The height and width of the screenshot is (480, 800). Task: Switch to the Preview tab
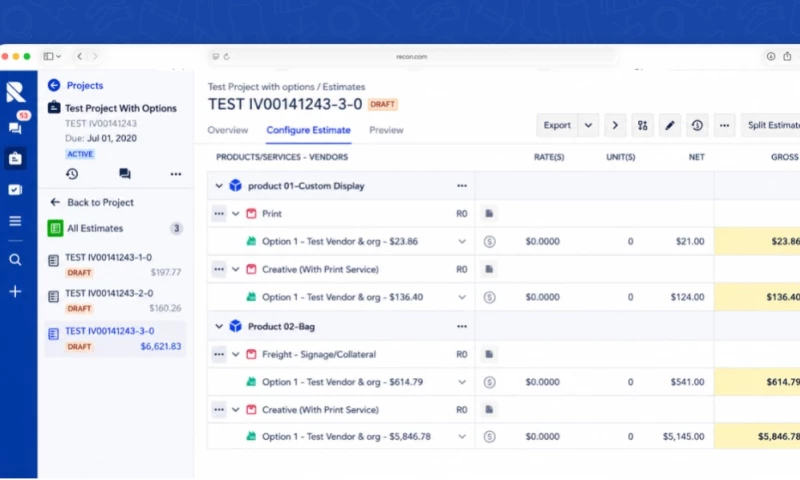tap(386, 130)
